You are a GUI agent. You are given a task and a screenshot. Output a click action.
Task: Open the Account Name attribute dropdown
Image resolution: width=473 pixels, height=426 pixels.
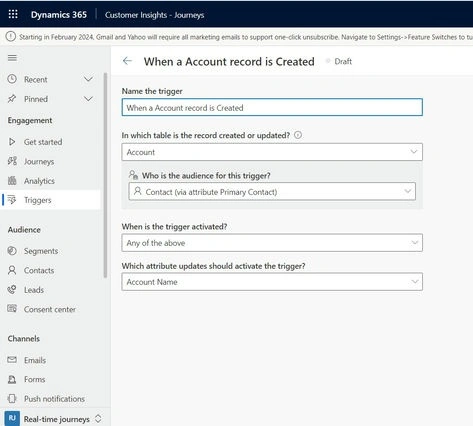pos(272,282)
